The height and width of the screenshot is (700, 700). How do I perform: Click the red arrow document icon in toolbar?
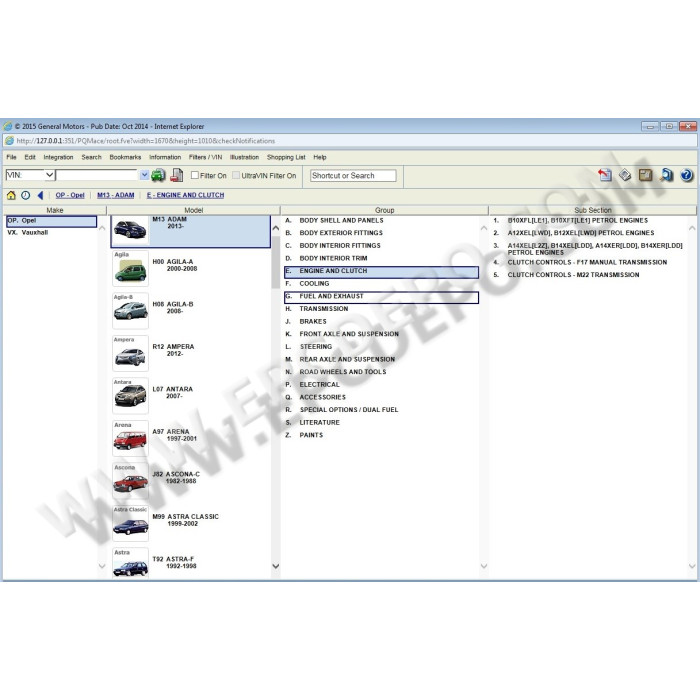pyautogui.click(x=605, y=175)
